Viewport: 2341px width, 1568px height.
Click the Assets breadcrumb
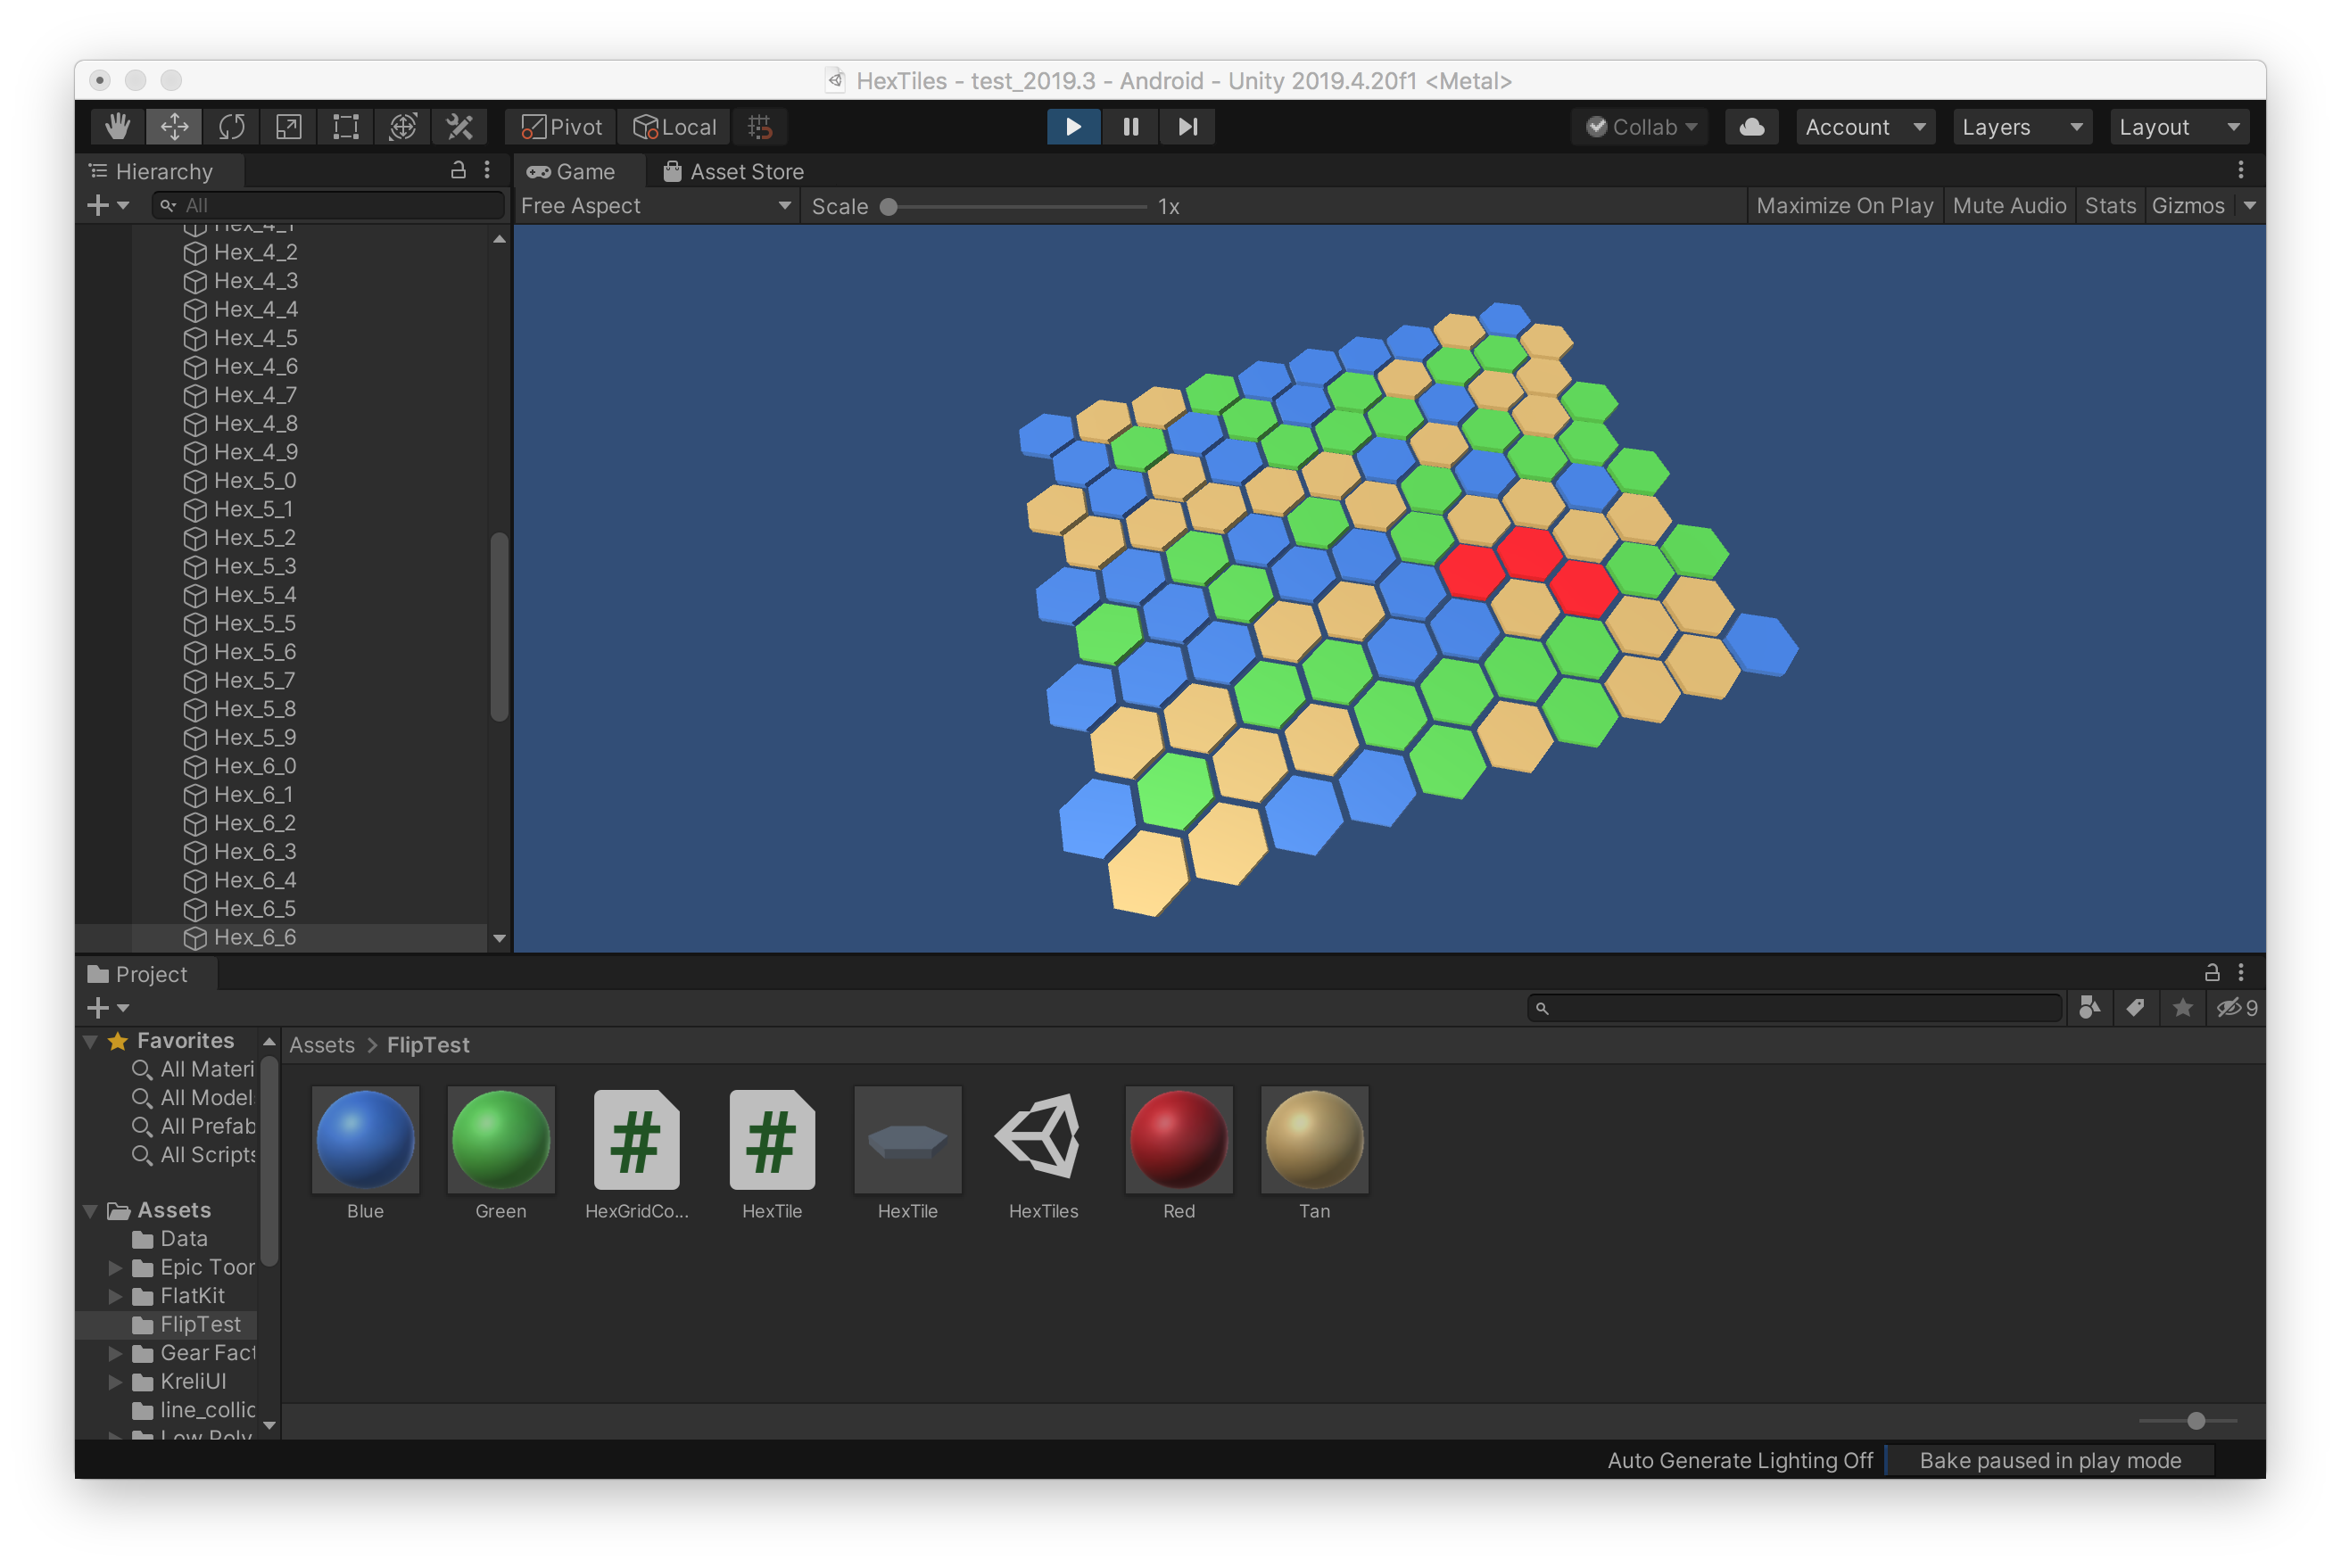[322, 1045]
